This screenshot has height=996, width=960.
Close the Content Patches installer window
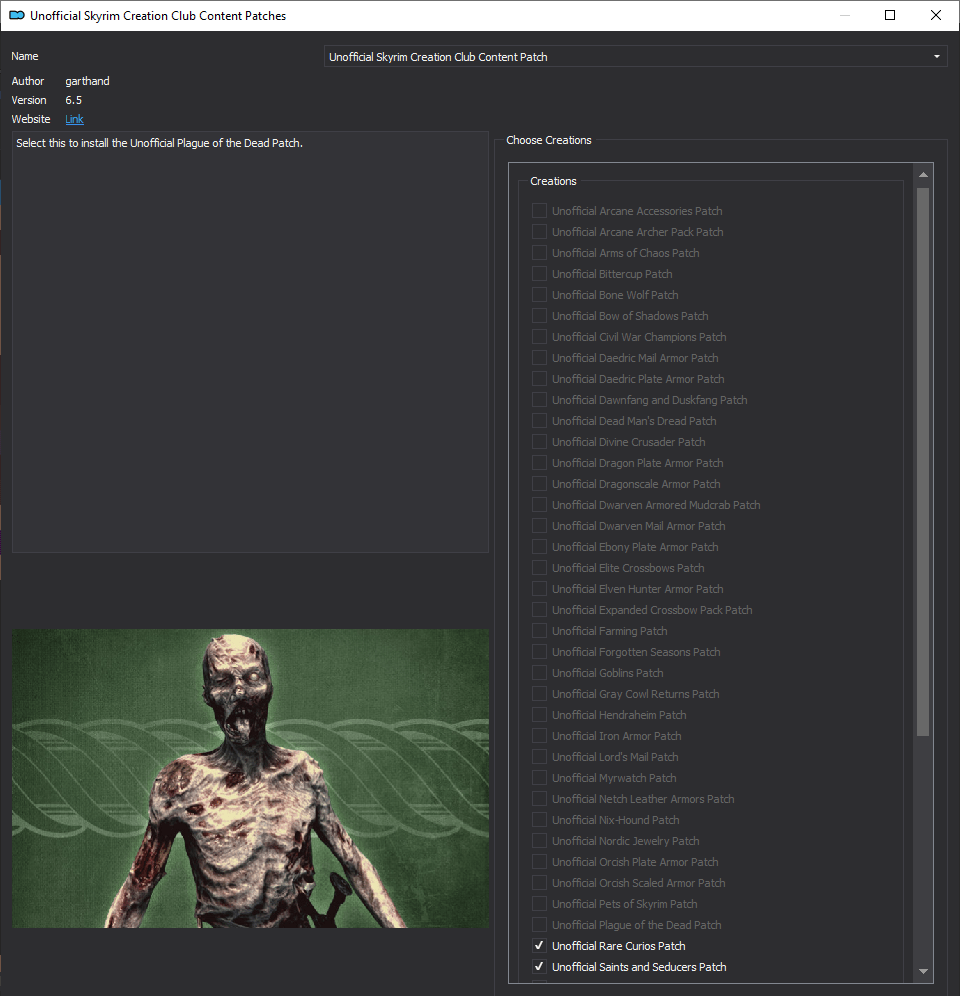[x=936, y=15]
